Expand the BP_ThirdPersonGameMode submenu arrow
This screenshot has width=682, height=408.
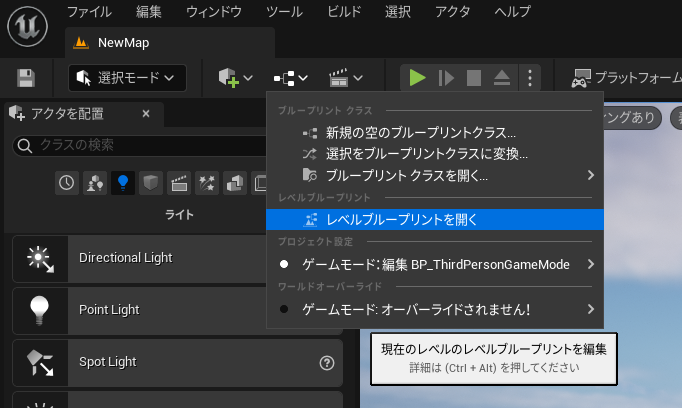click(590, 264)
